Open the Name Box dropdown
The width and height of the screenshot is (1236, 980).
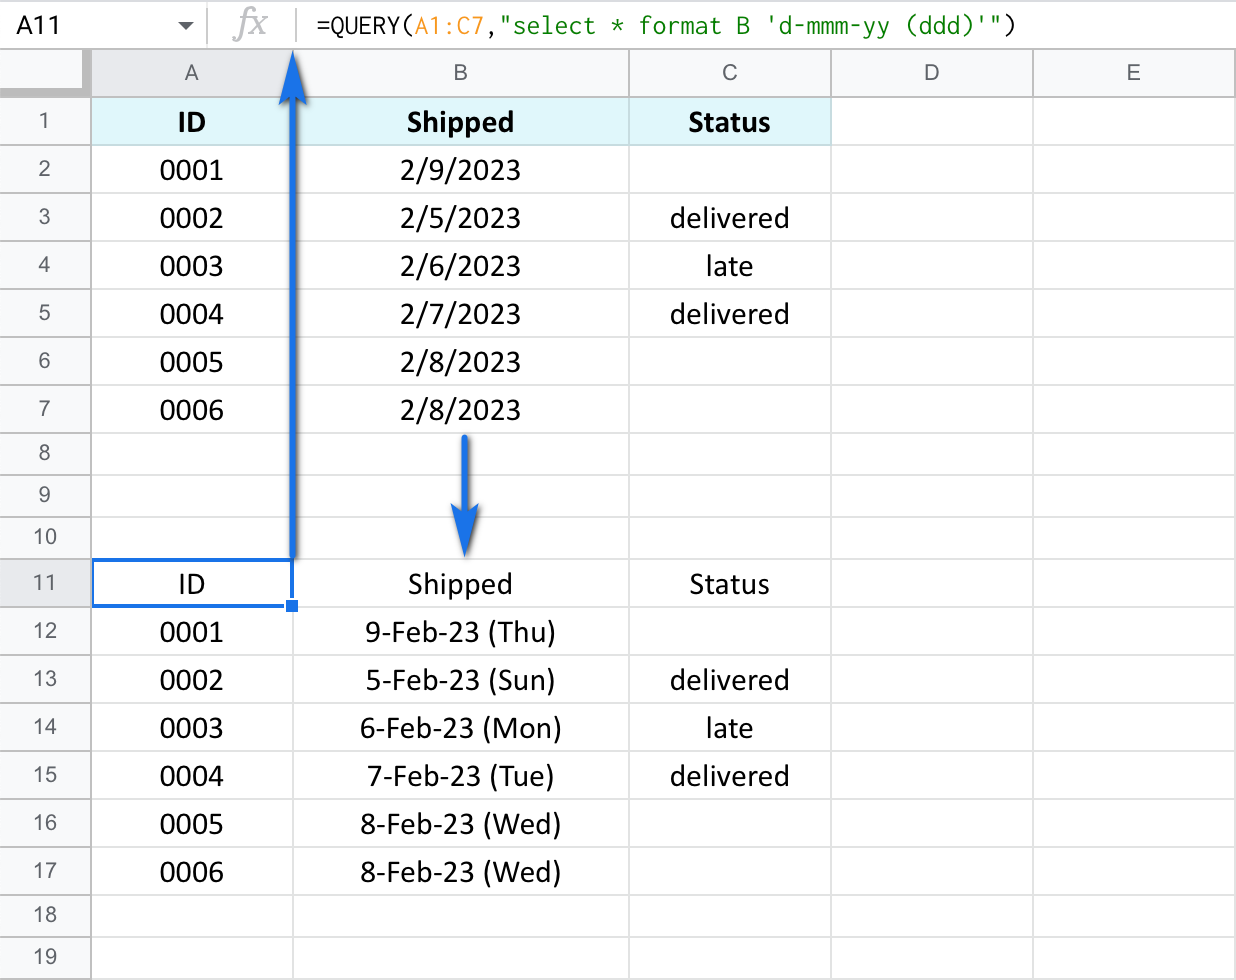[x=183, y=25]
